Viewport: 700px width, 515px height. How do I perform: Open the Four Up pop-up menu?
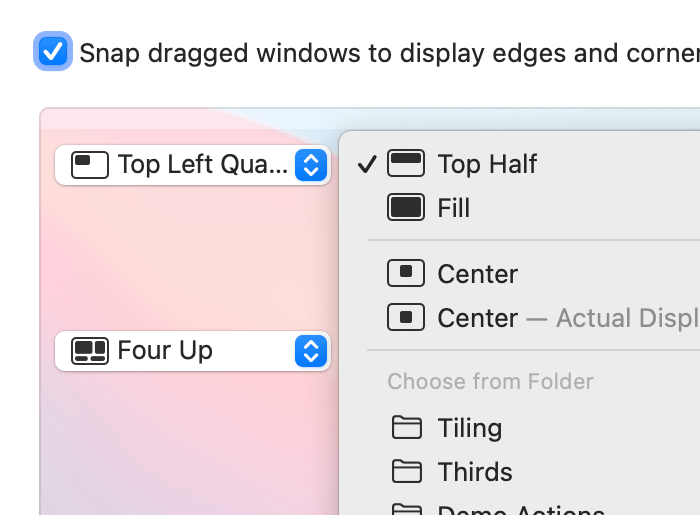pos(192,351)
